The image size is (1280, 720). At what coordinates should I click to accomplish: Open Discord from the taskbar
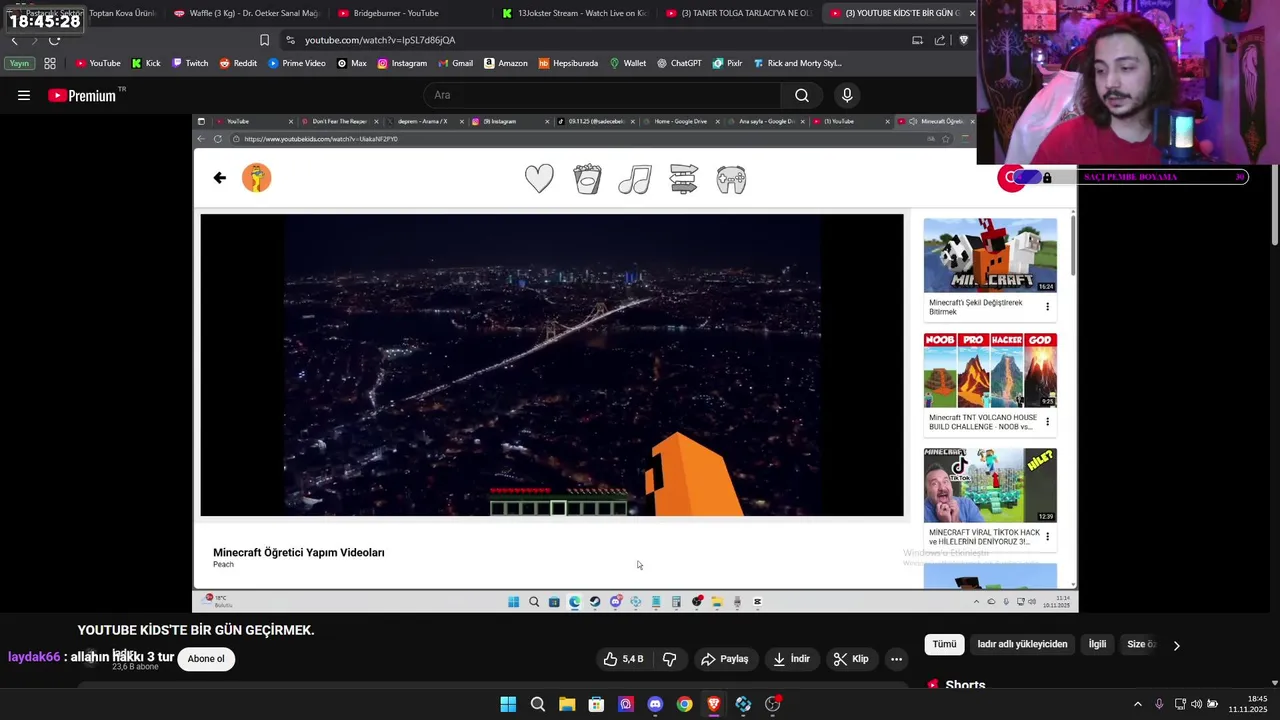(x=655, y=704)
